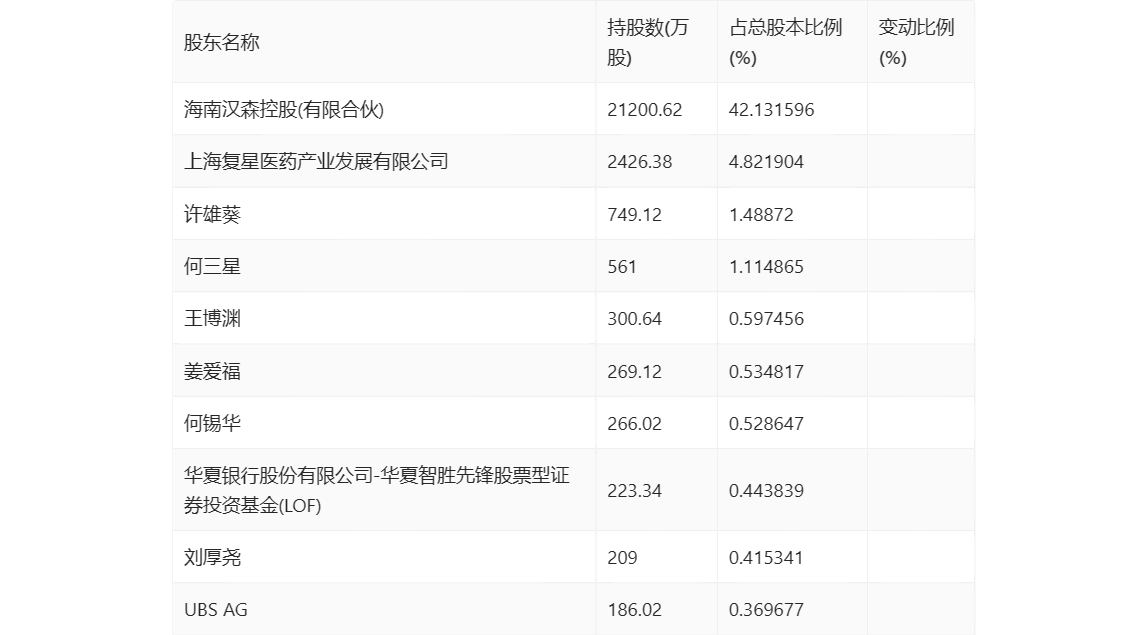1148x635 pixels.
Task: Click holding value 561
Action: [622, 267]
